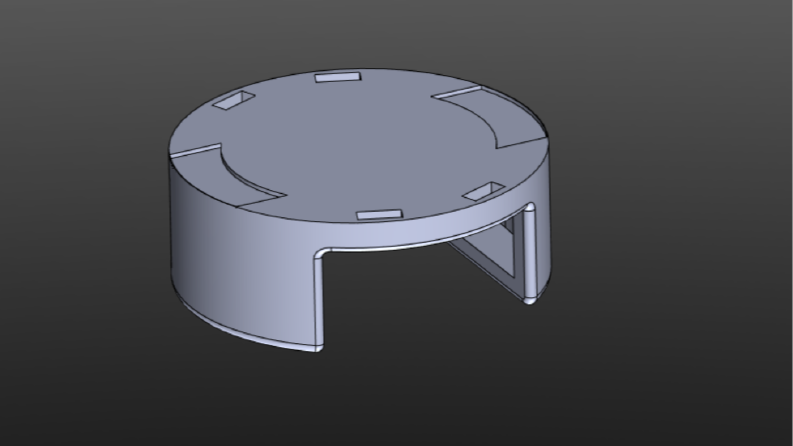793x446 pixels.
Task: Select the upper-left rectangular slot on the top face
Action: tap(233, 100)
